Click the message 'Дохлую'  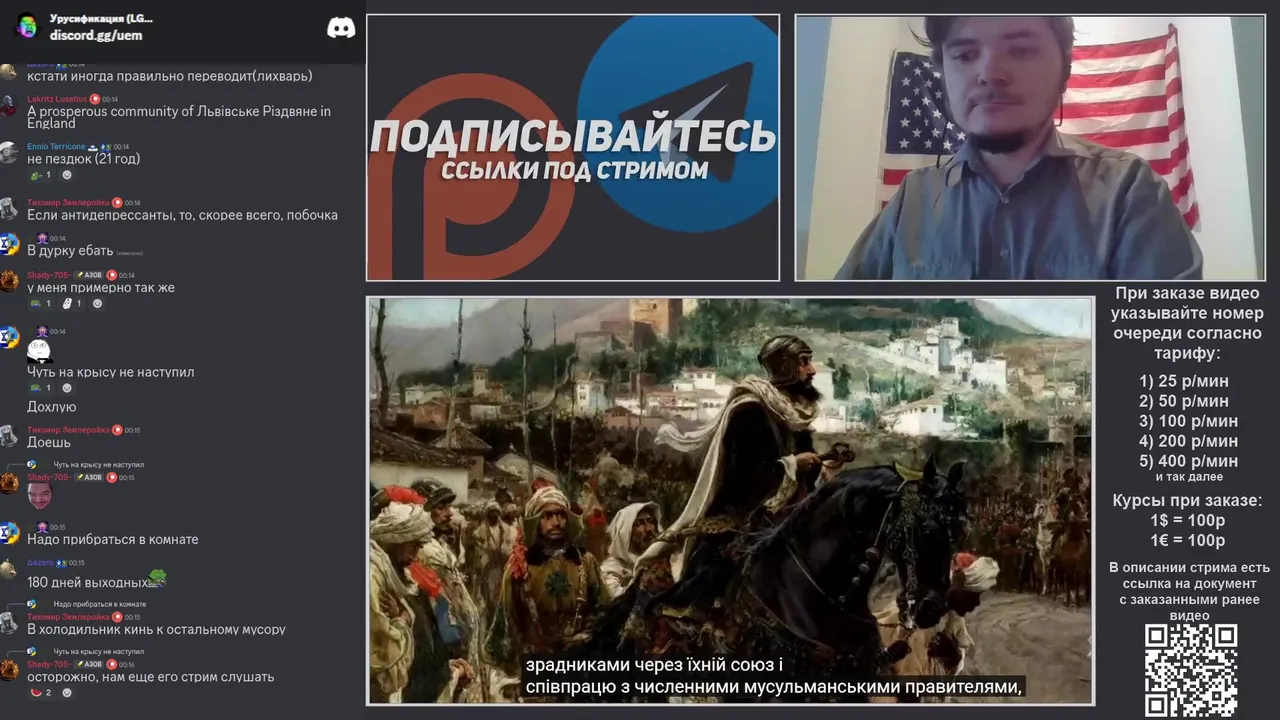point(51,407)
